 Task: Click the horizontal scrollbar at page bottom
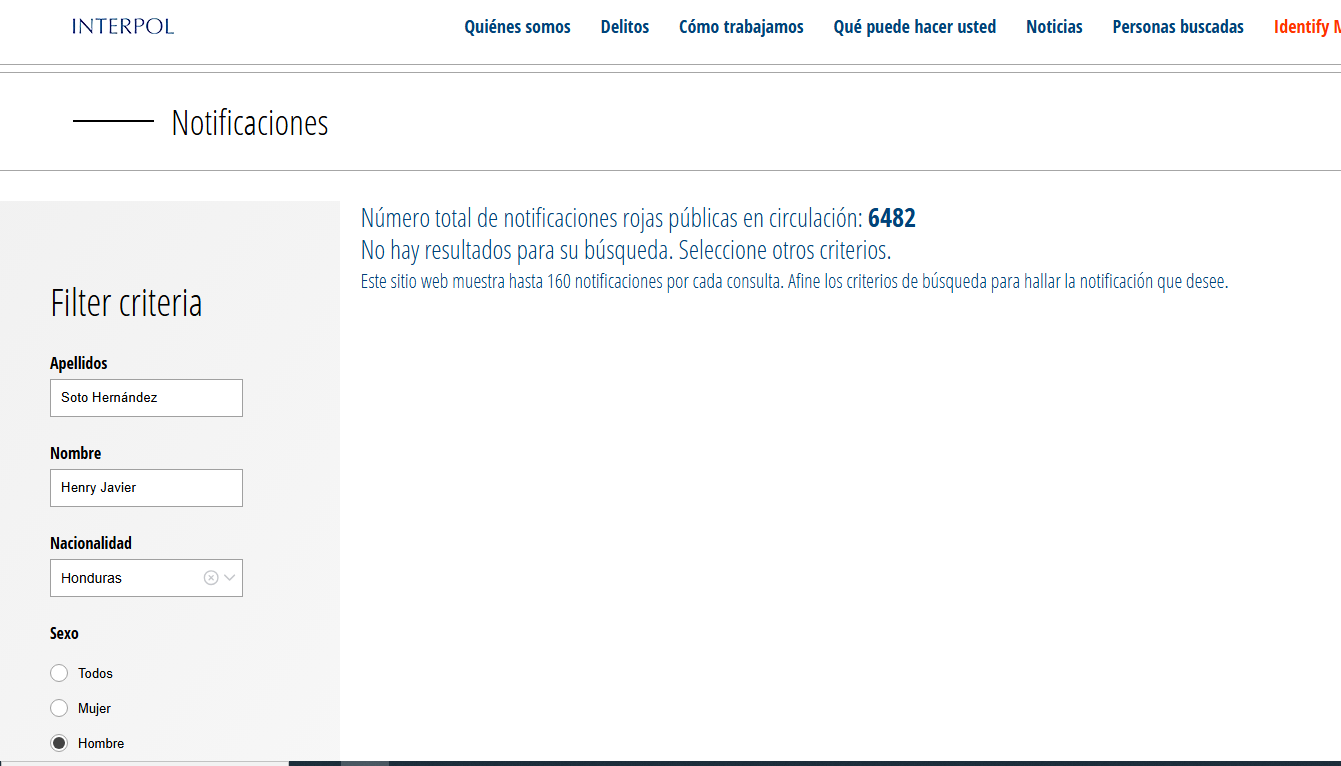coord(364,763)
